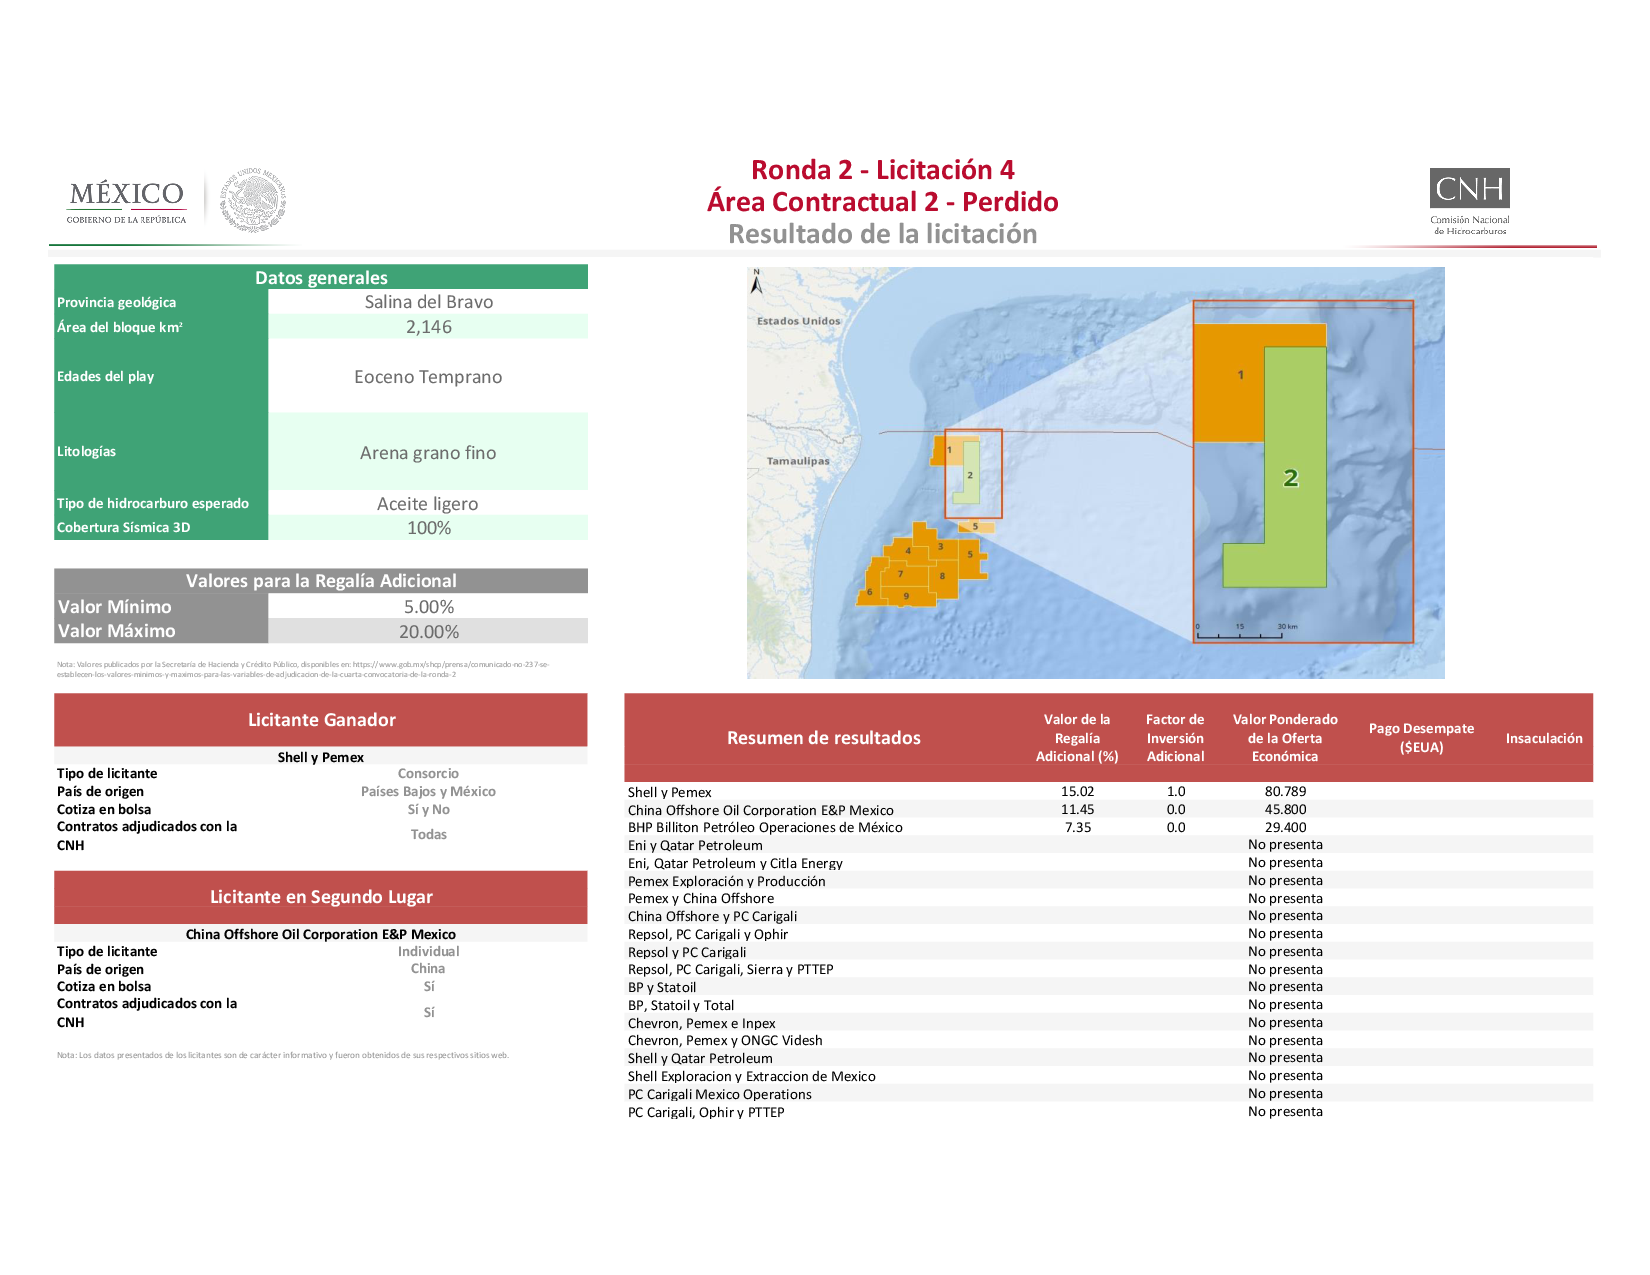
Task: Click the 'Ronda 2 - Licitación 4' title
Action: pos(882,170)
